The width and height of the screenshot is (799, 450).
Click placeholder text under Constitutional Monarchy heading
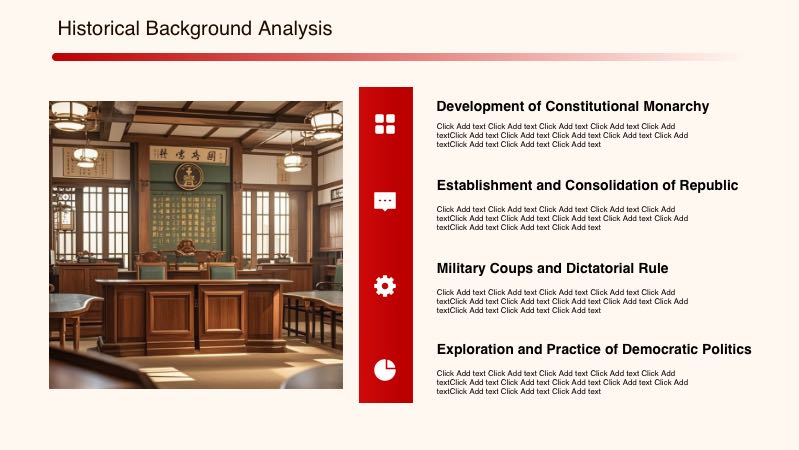tap(562, 135)
